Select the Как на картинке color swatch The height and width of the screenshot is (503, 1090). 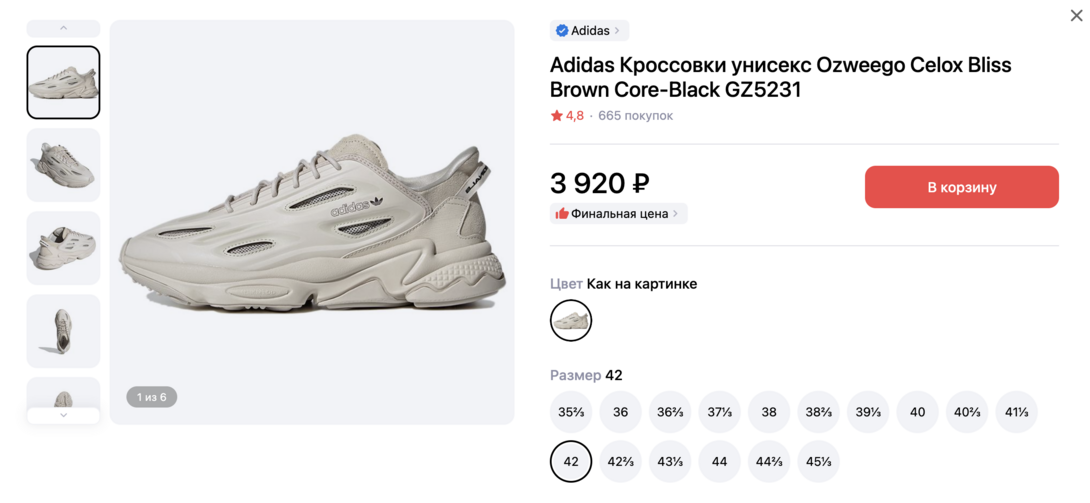point(571,320)
